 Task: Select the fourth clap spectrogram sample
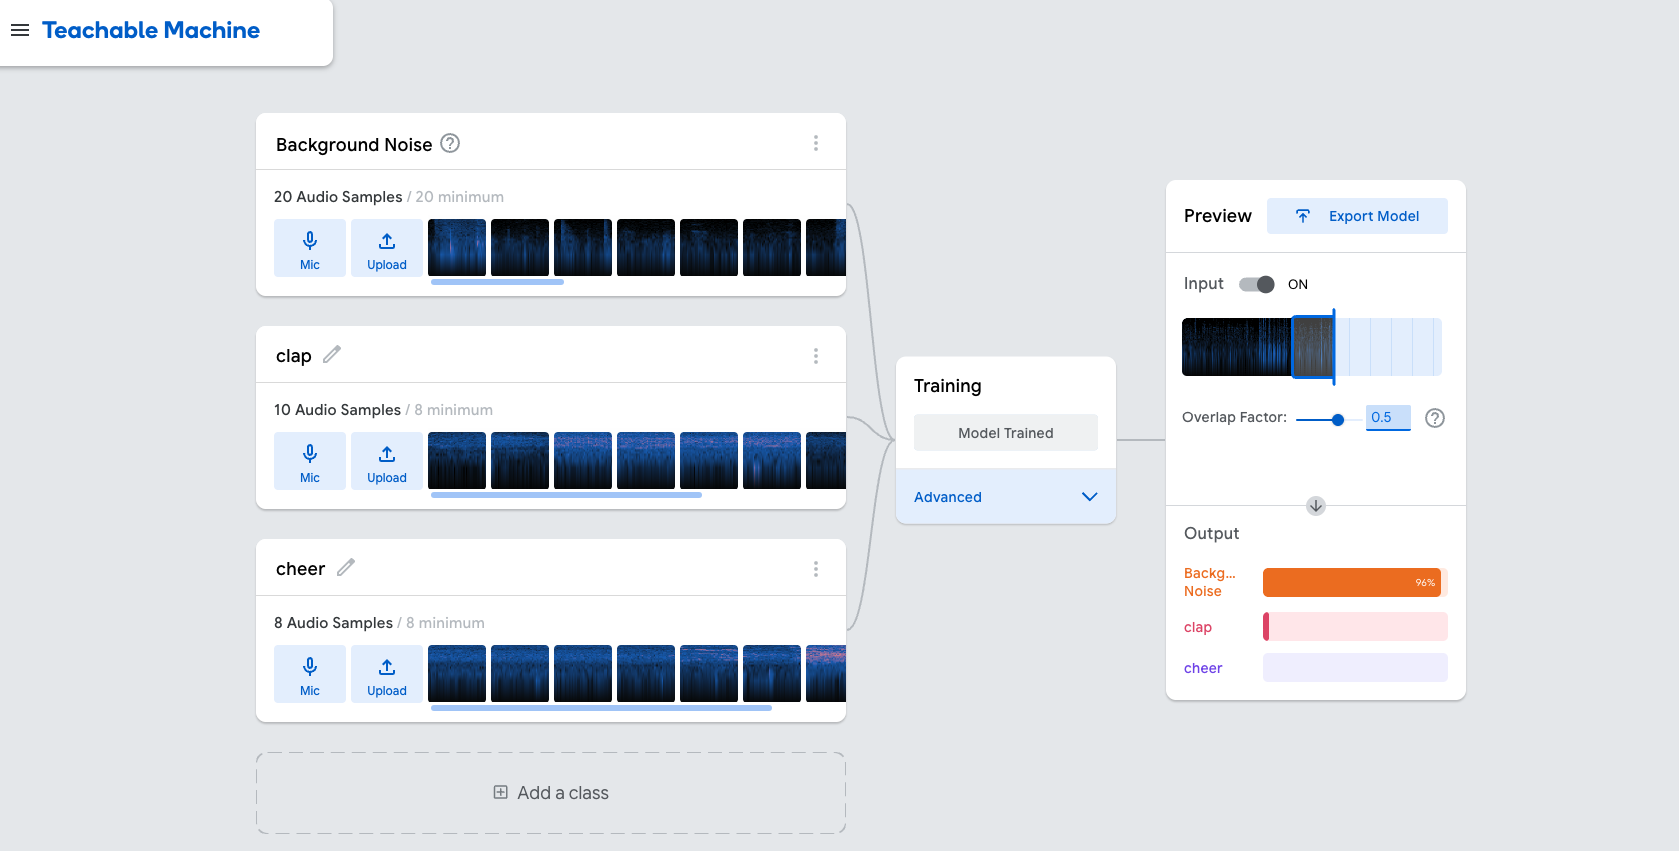(646, 461)
